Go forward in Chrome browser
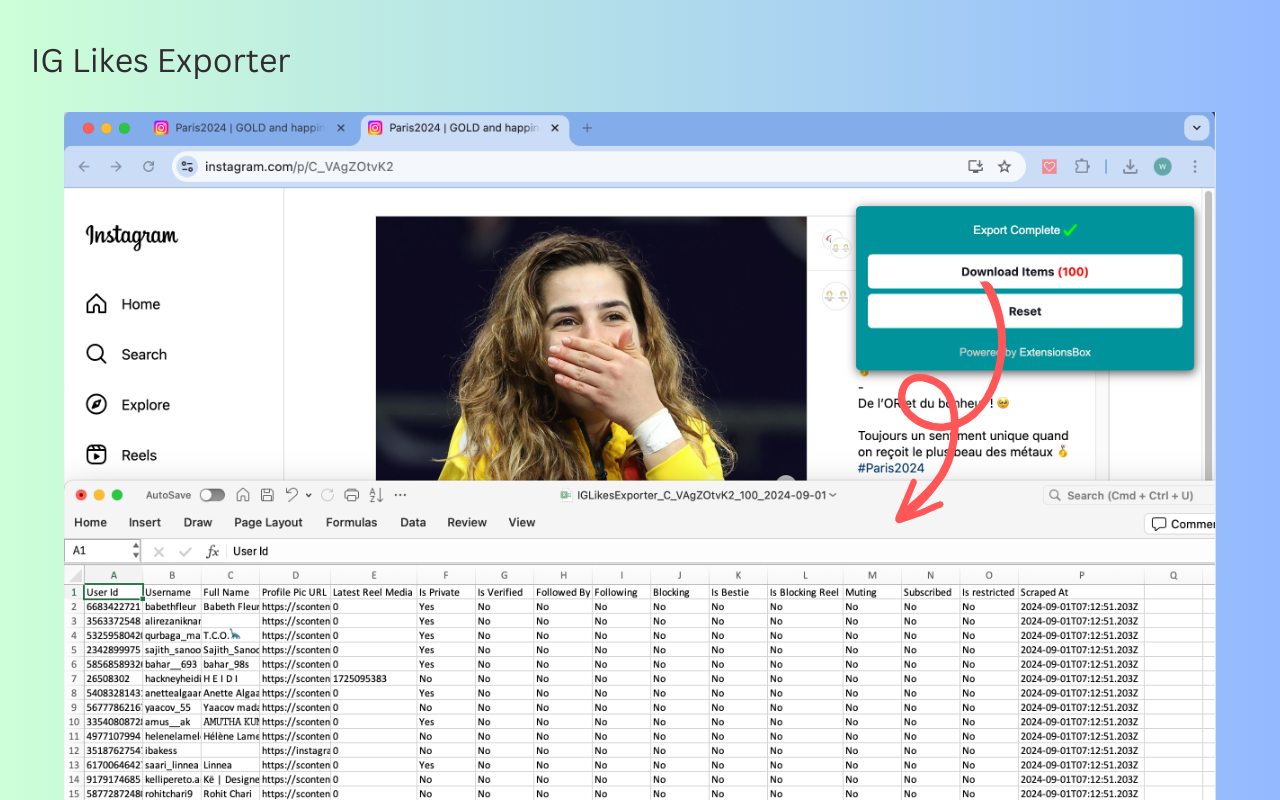This screenshot has height=800, width=1280. pos(116,167)
